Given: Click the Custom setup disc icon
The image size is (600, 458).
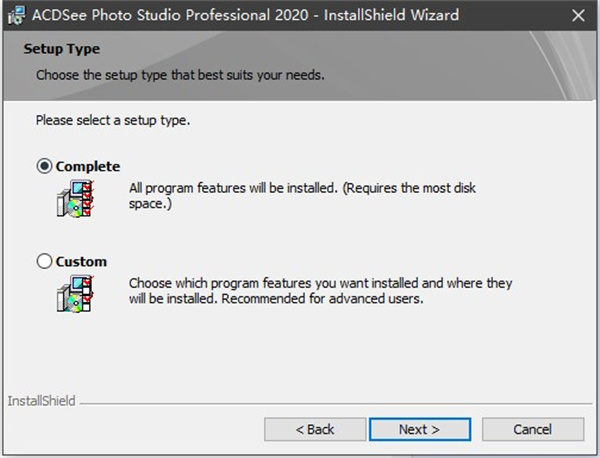Looking at the screenshot, I should pos(74,295).
